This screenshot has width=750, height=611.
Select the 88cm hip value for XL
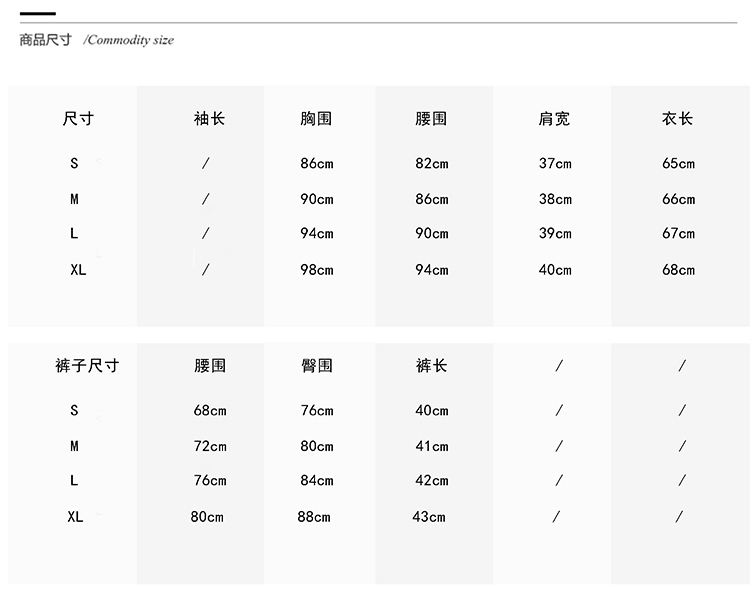pos(313,517)
